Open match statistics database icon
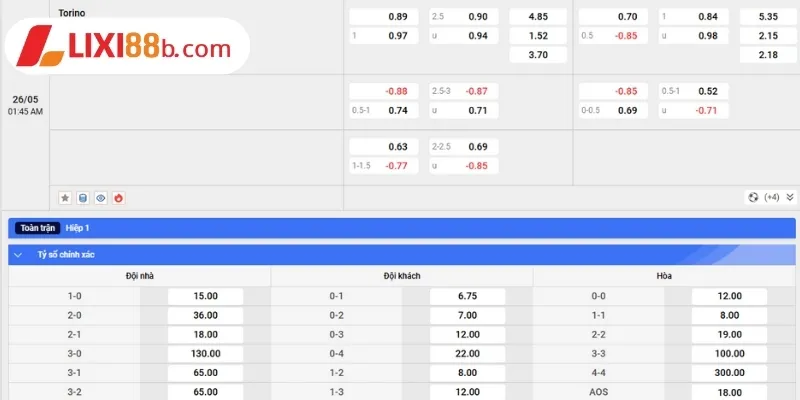Screen dimensions: 800x400 click(x=83, y=198)
